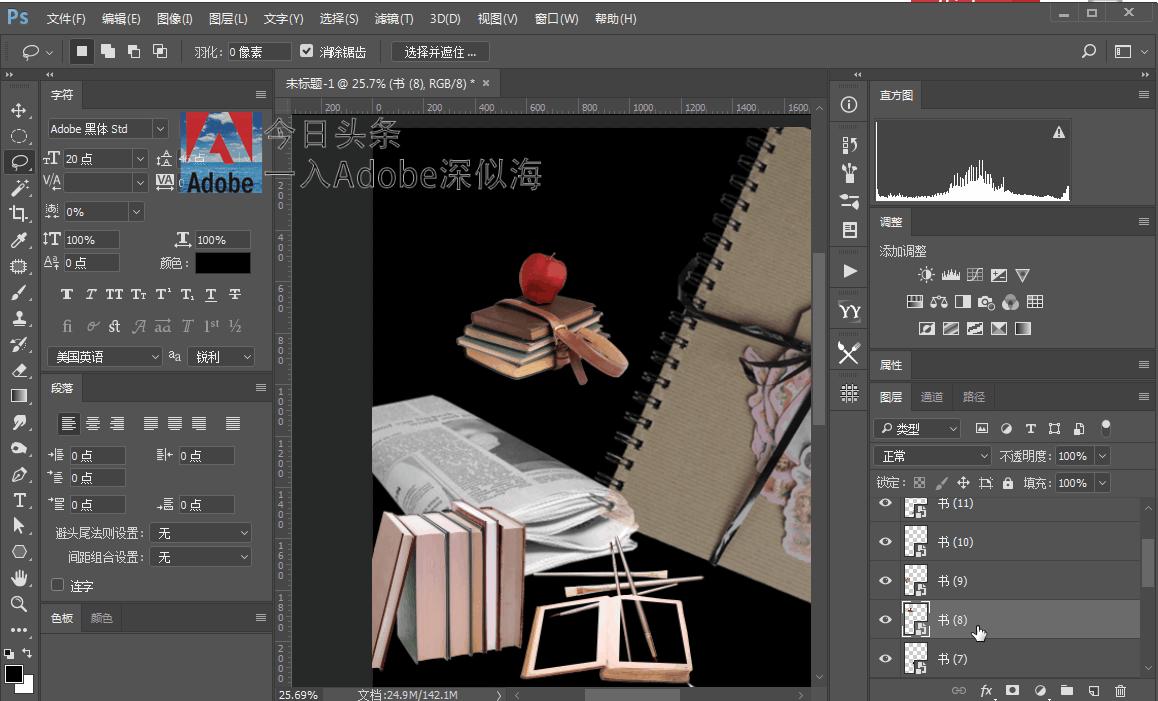This screenshot has height=701, width=1158.
Task: Toggle visibility of layer 书 (7)
Action: coord(885,658)
